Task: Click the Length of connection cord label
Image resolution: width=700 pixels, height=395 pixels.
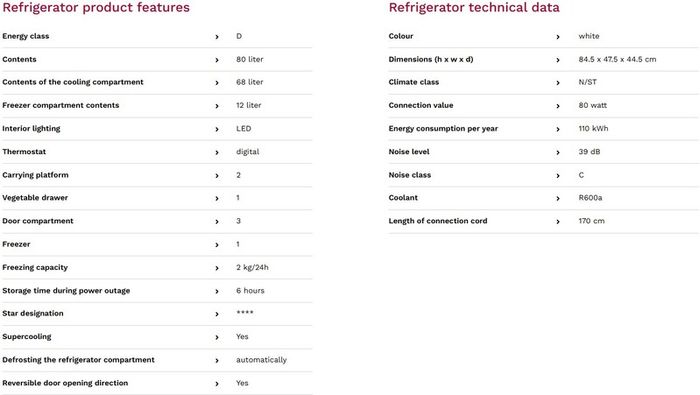Action: [x=438, y=221]
